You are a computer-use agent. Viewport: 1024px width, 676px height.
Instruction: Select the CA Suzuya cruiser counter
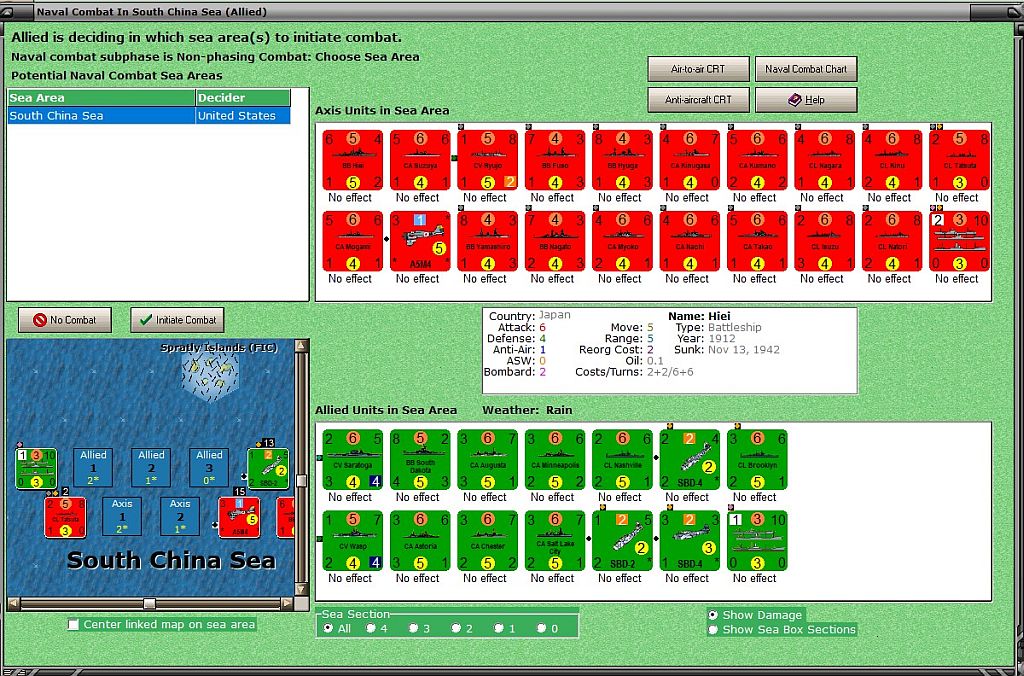[x=420, y=160]
